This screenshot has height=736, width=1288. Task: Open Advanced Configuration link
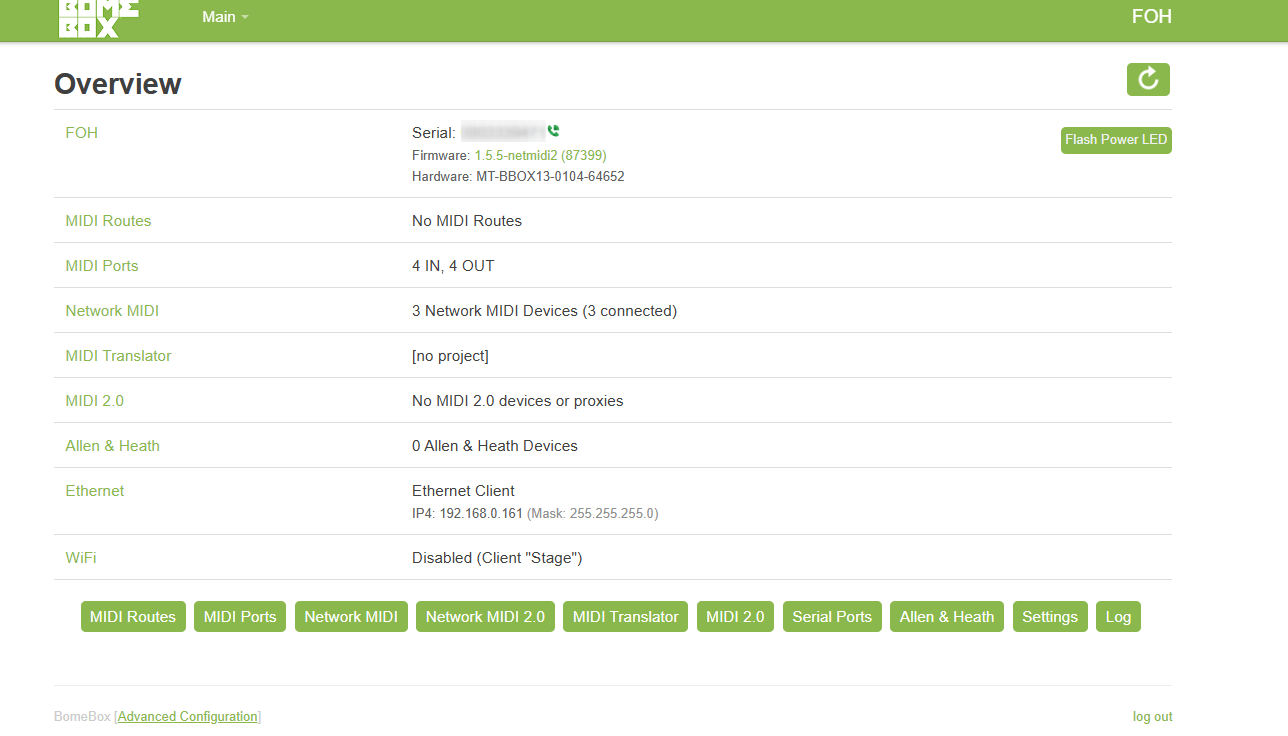point(188,716)
